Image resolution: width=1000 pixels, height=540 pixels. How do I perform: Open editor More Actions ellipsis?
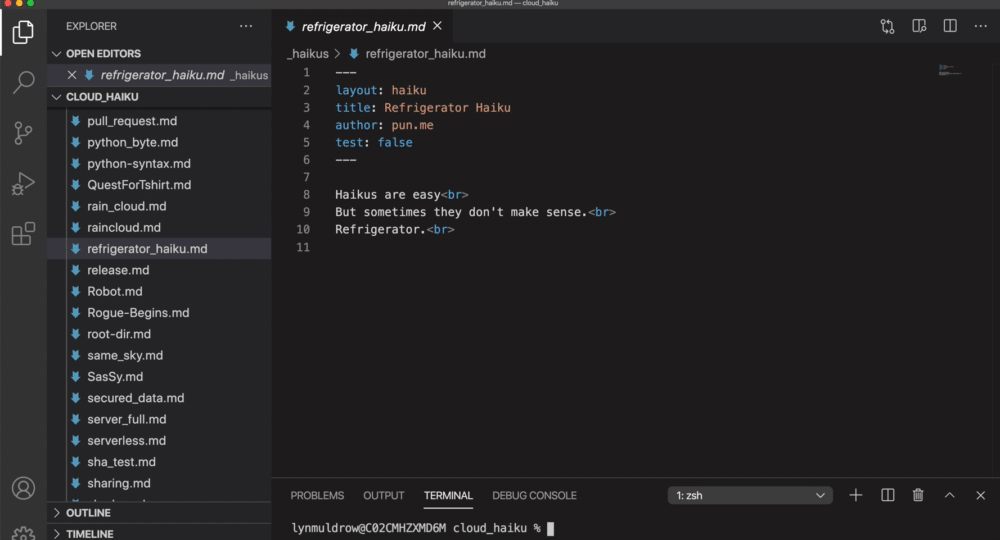[x=980, y=26]
